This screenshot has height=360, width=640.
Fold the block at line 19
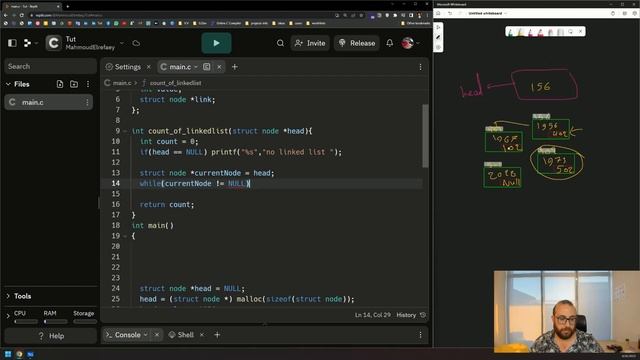[126, 236]
